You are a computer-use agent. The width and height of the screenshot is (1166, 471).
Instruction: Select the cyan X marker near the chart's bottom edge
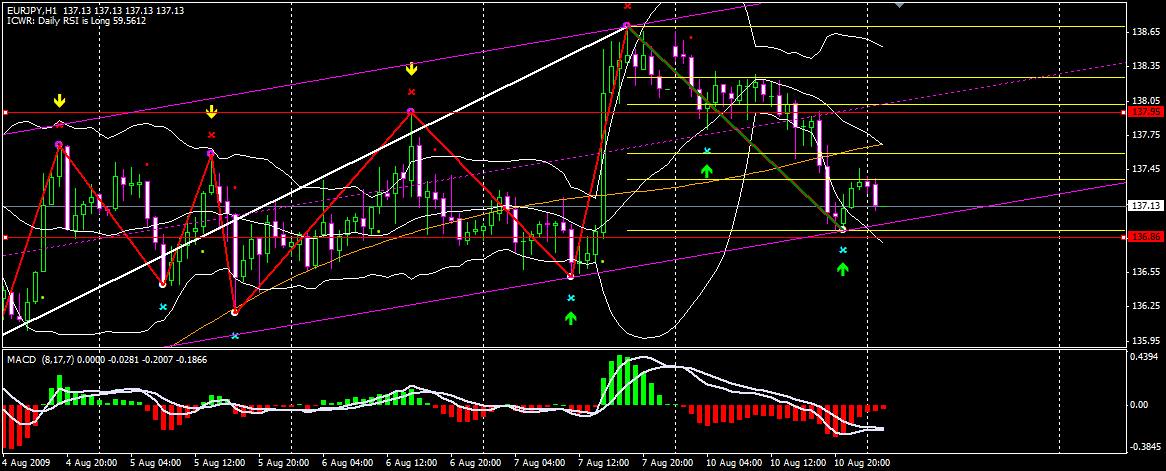(x=235, y=336)
